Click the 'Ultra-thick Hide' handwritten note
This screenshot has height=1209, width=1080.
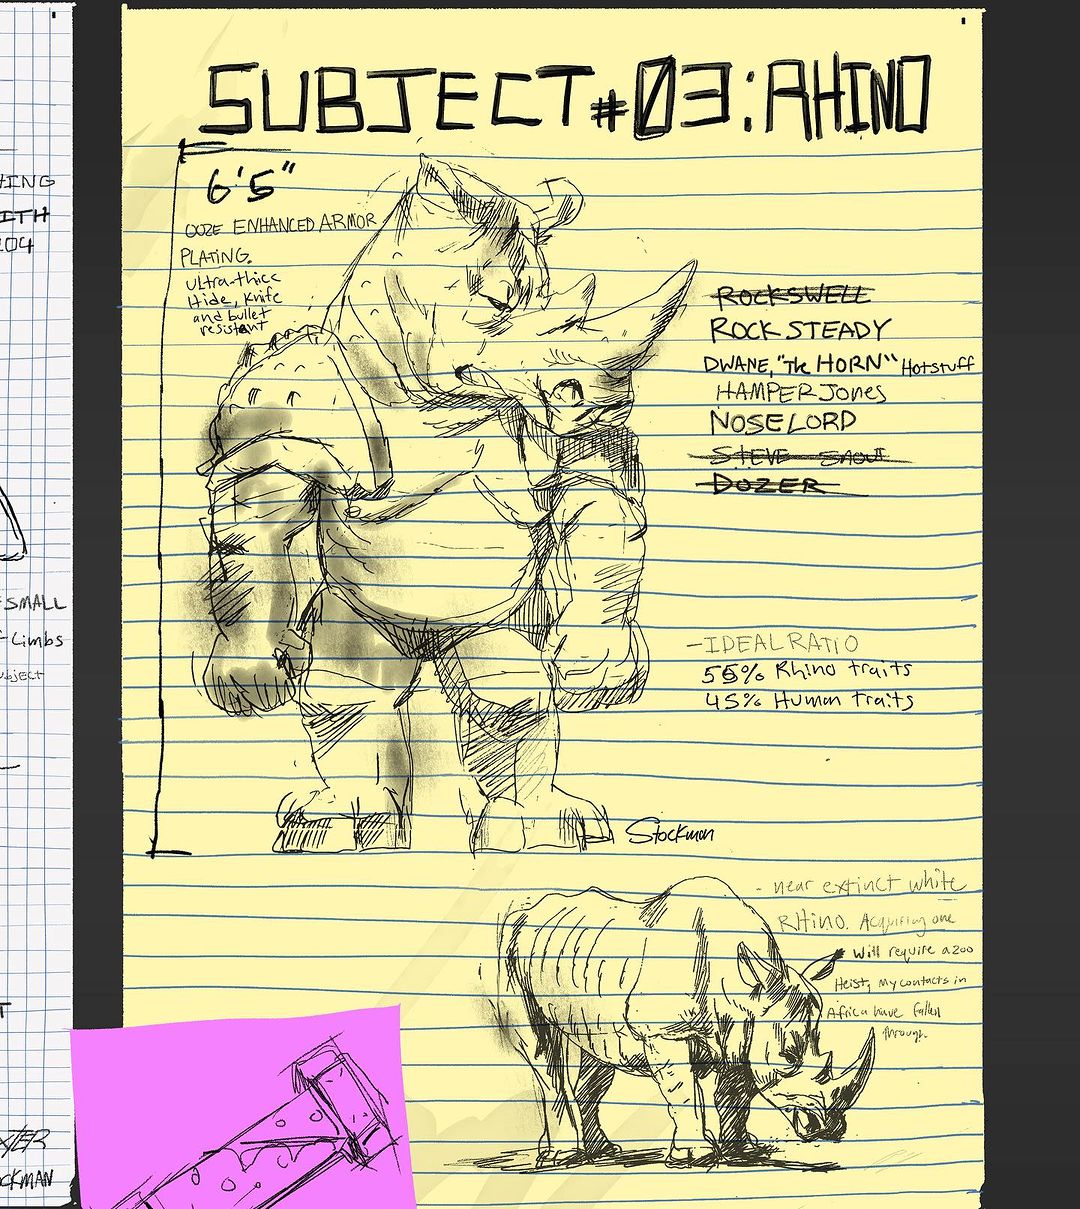233,290
